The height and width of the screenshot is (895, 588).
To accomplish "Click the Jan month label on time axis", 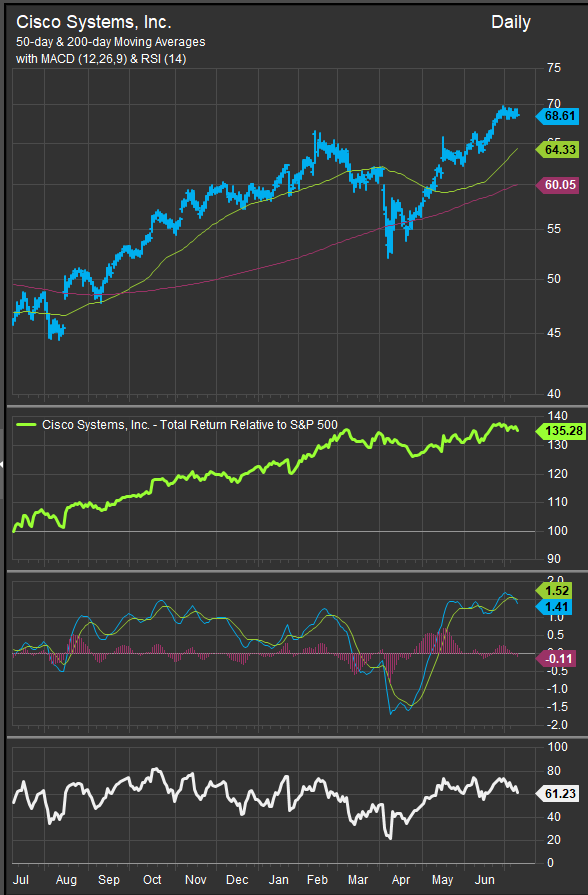I will pyautogui.click(x=279, y=880).
